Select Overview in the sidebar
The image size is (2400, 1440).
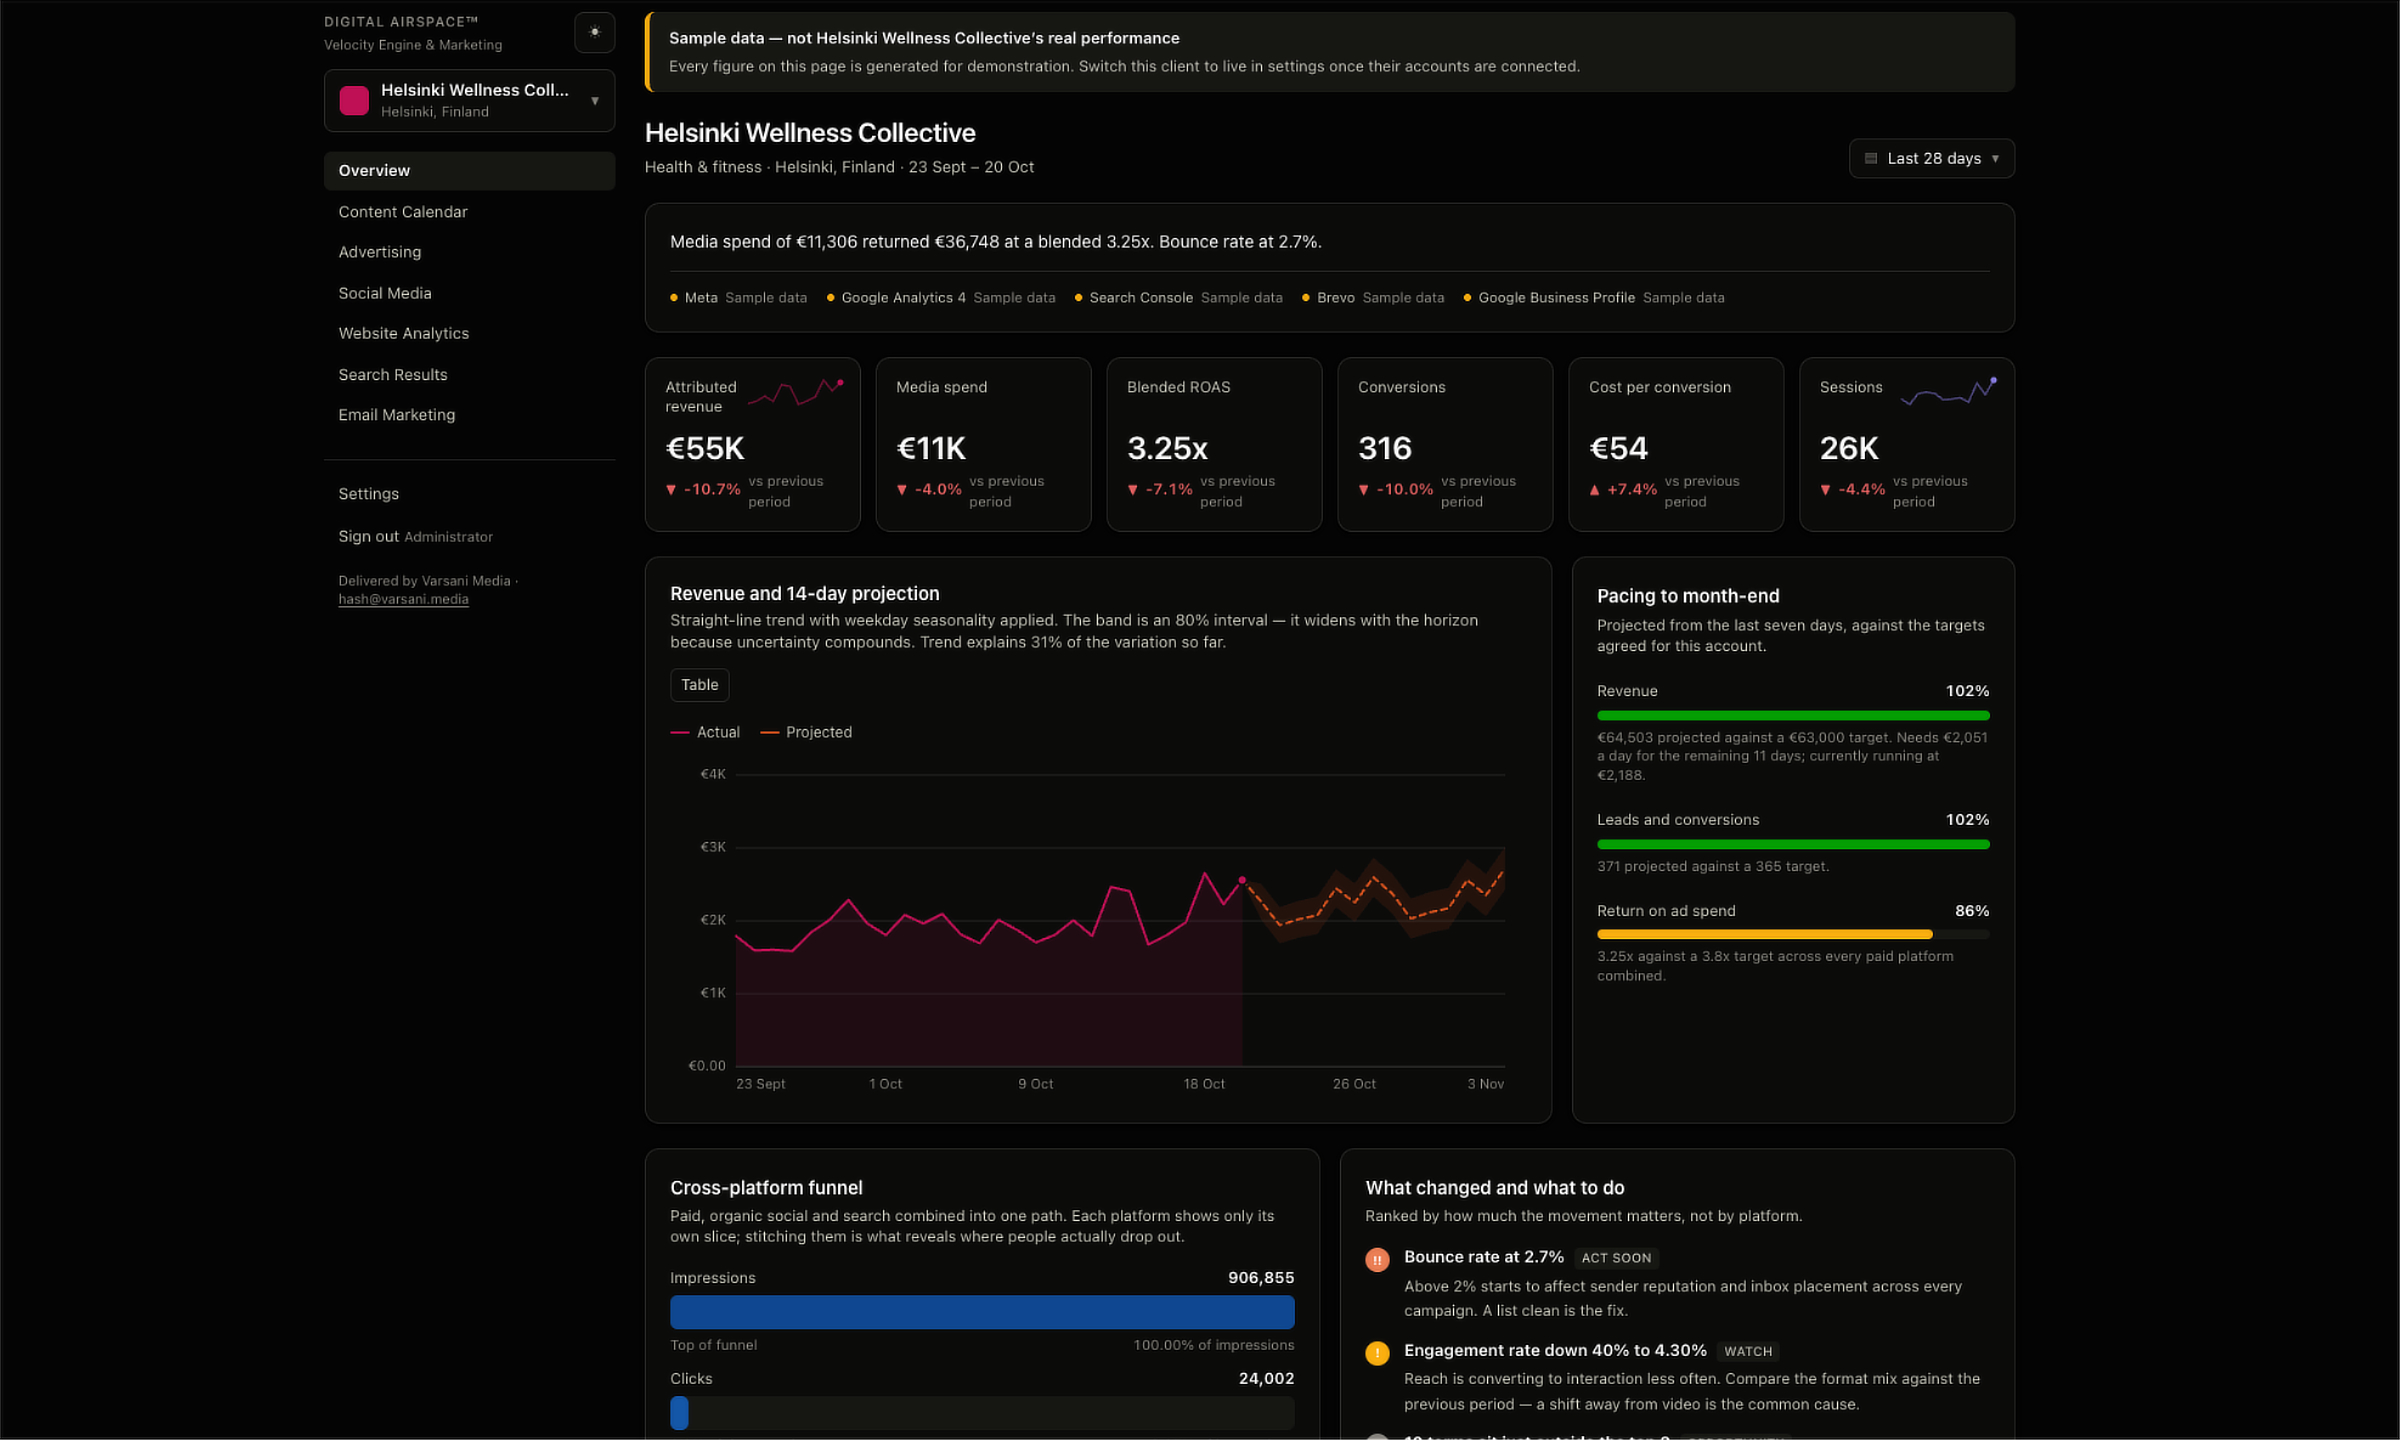point(469,171)
